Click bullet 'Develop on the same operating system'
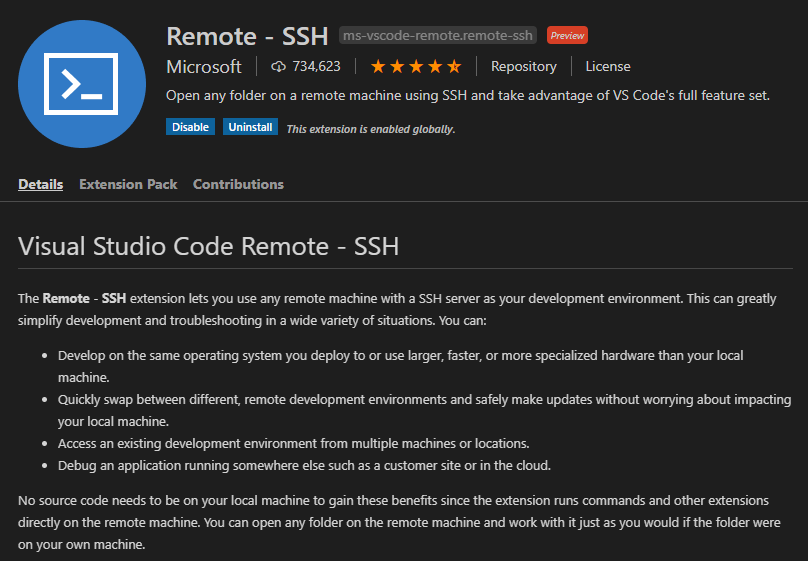The image size is (808, 561). click(x=400, y=366)
